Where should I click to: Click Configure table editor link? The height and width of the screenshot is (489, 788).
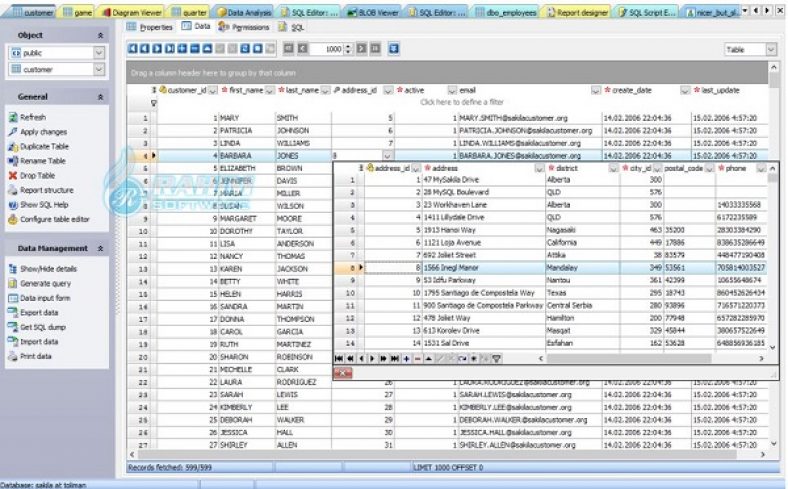pyautogui.click(x=55, y=220)
